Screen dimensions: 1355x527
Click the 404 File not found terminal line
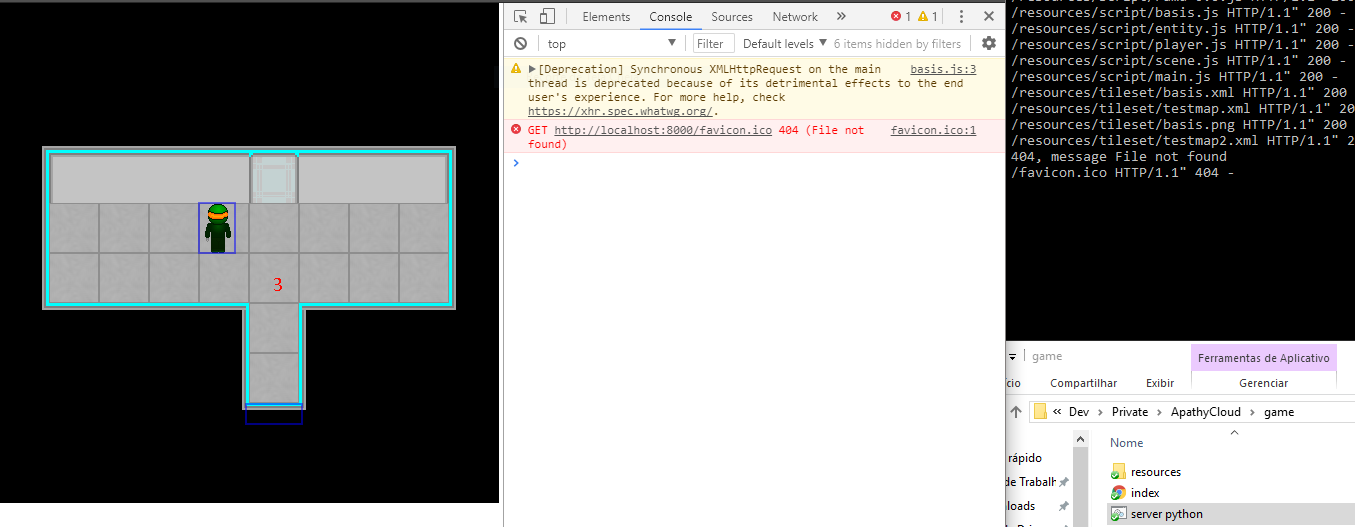pos(1119,157)
